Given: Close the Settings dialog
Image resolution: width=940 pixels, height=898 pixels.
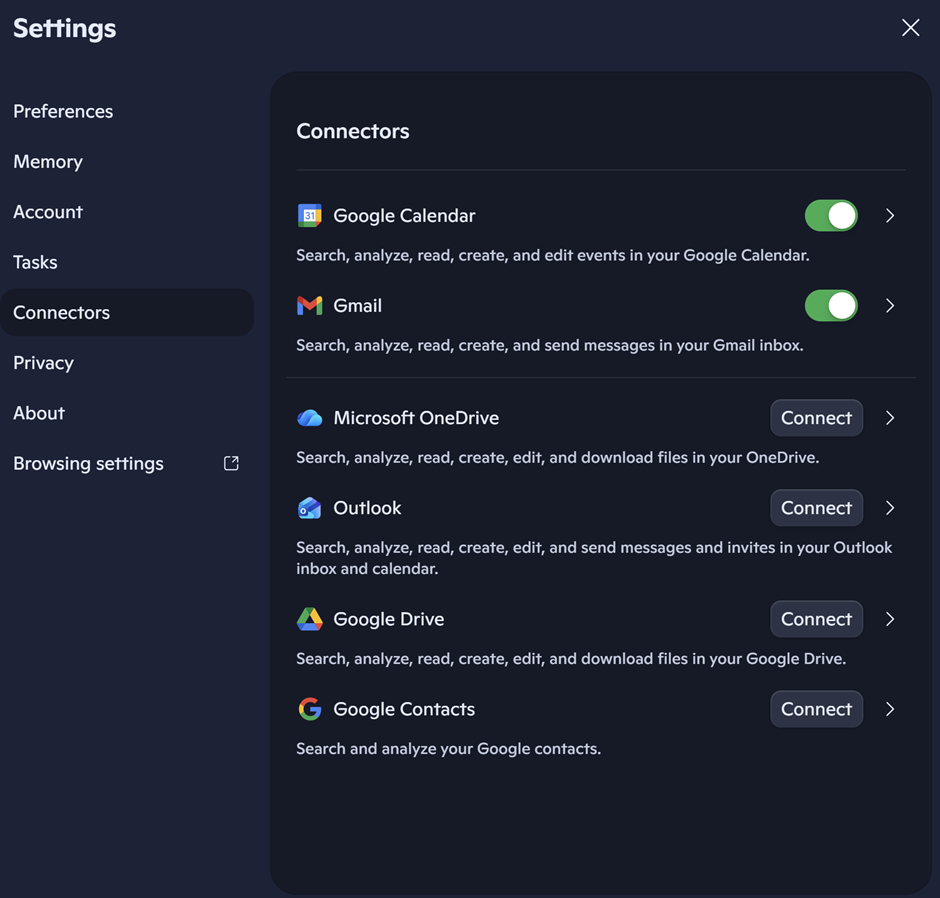Looking at the screenshot, I should 910,28.
